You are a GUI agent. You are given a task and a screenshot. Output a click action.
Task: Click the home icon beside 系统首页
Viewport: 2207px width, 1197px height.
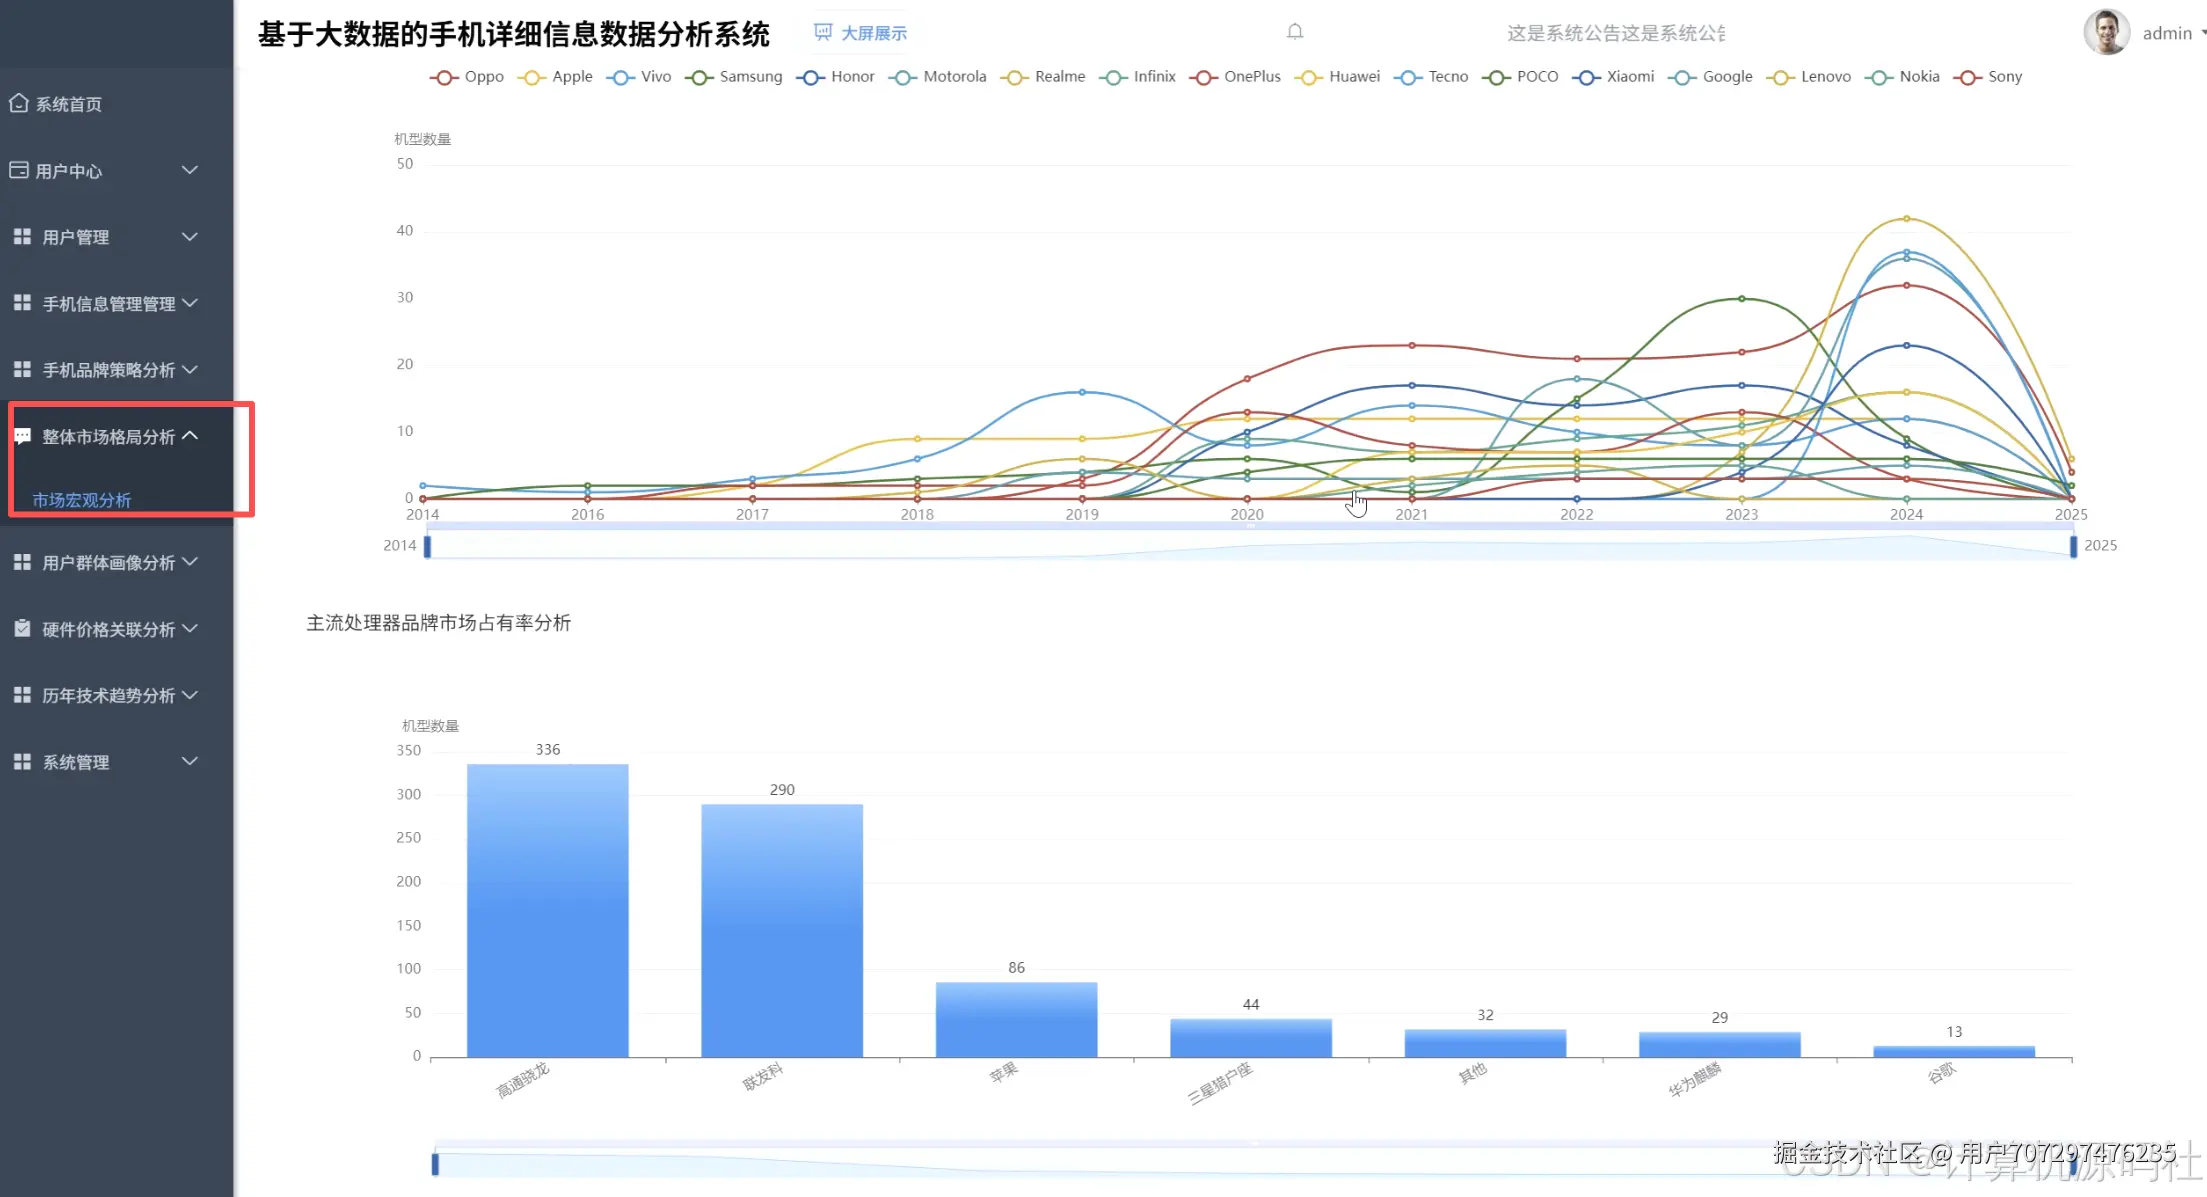(18, 103)
